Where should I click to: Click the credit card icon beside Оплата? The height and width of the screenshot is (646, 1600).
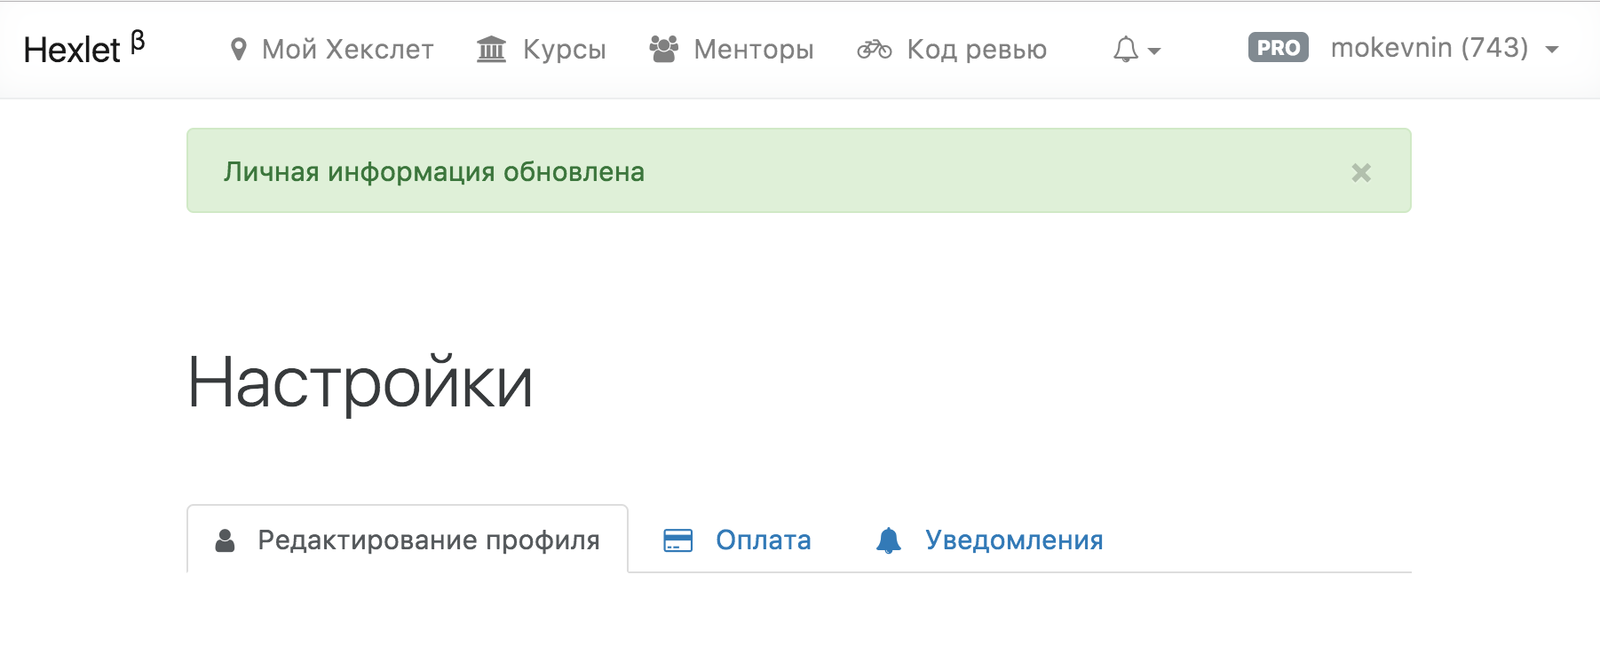[x=678, y=541]
